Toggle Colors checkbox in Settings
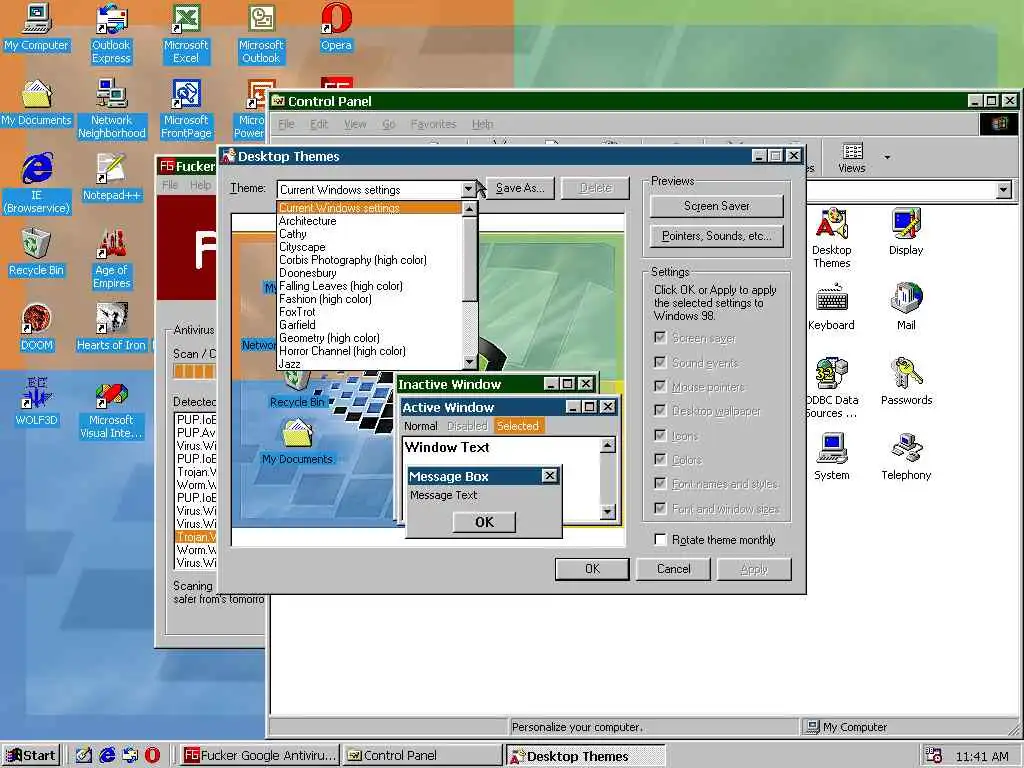The image size is (1024, 768). (660, 459)
